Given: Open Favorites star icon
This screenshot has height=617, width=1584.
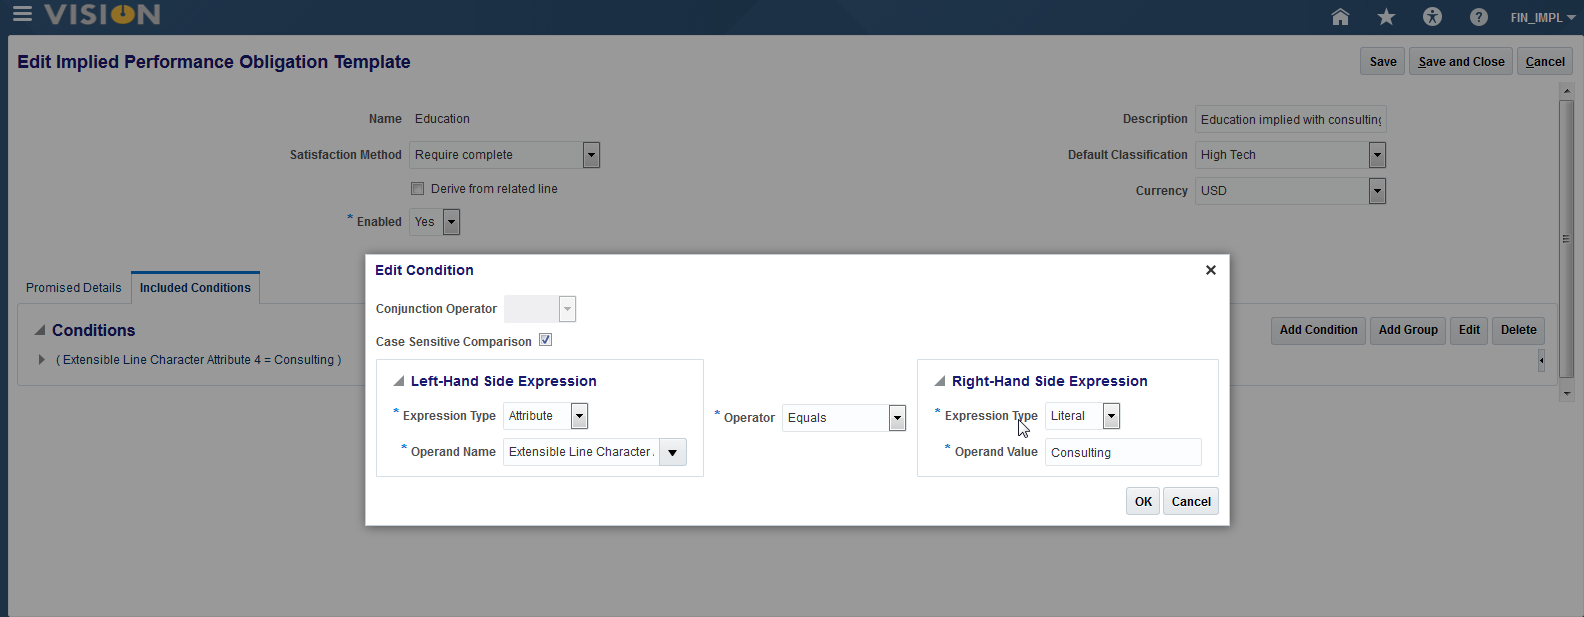Looking at the screenshot, I should click(1386, 17).
